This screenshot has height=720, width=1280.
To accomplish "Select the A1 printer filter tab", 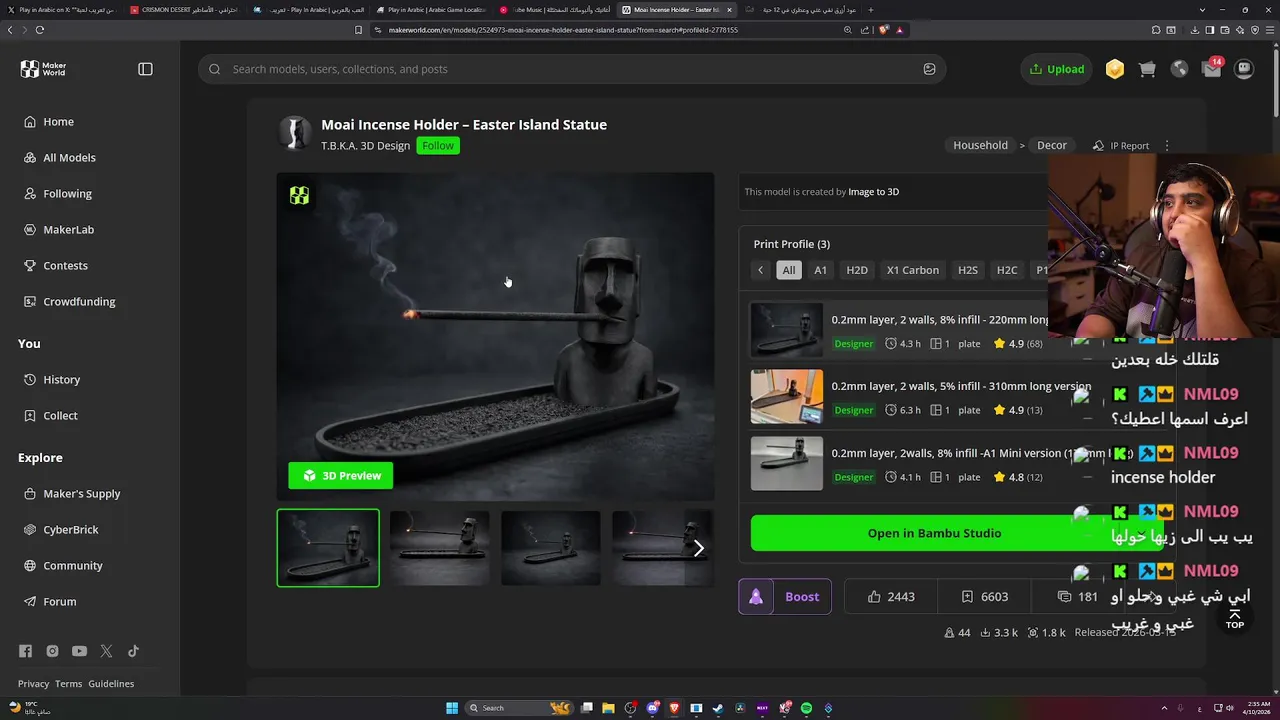I will [x=820, y=270].
